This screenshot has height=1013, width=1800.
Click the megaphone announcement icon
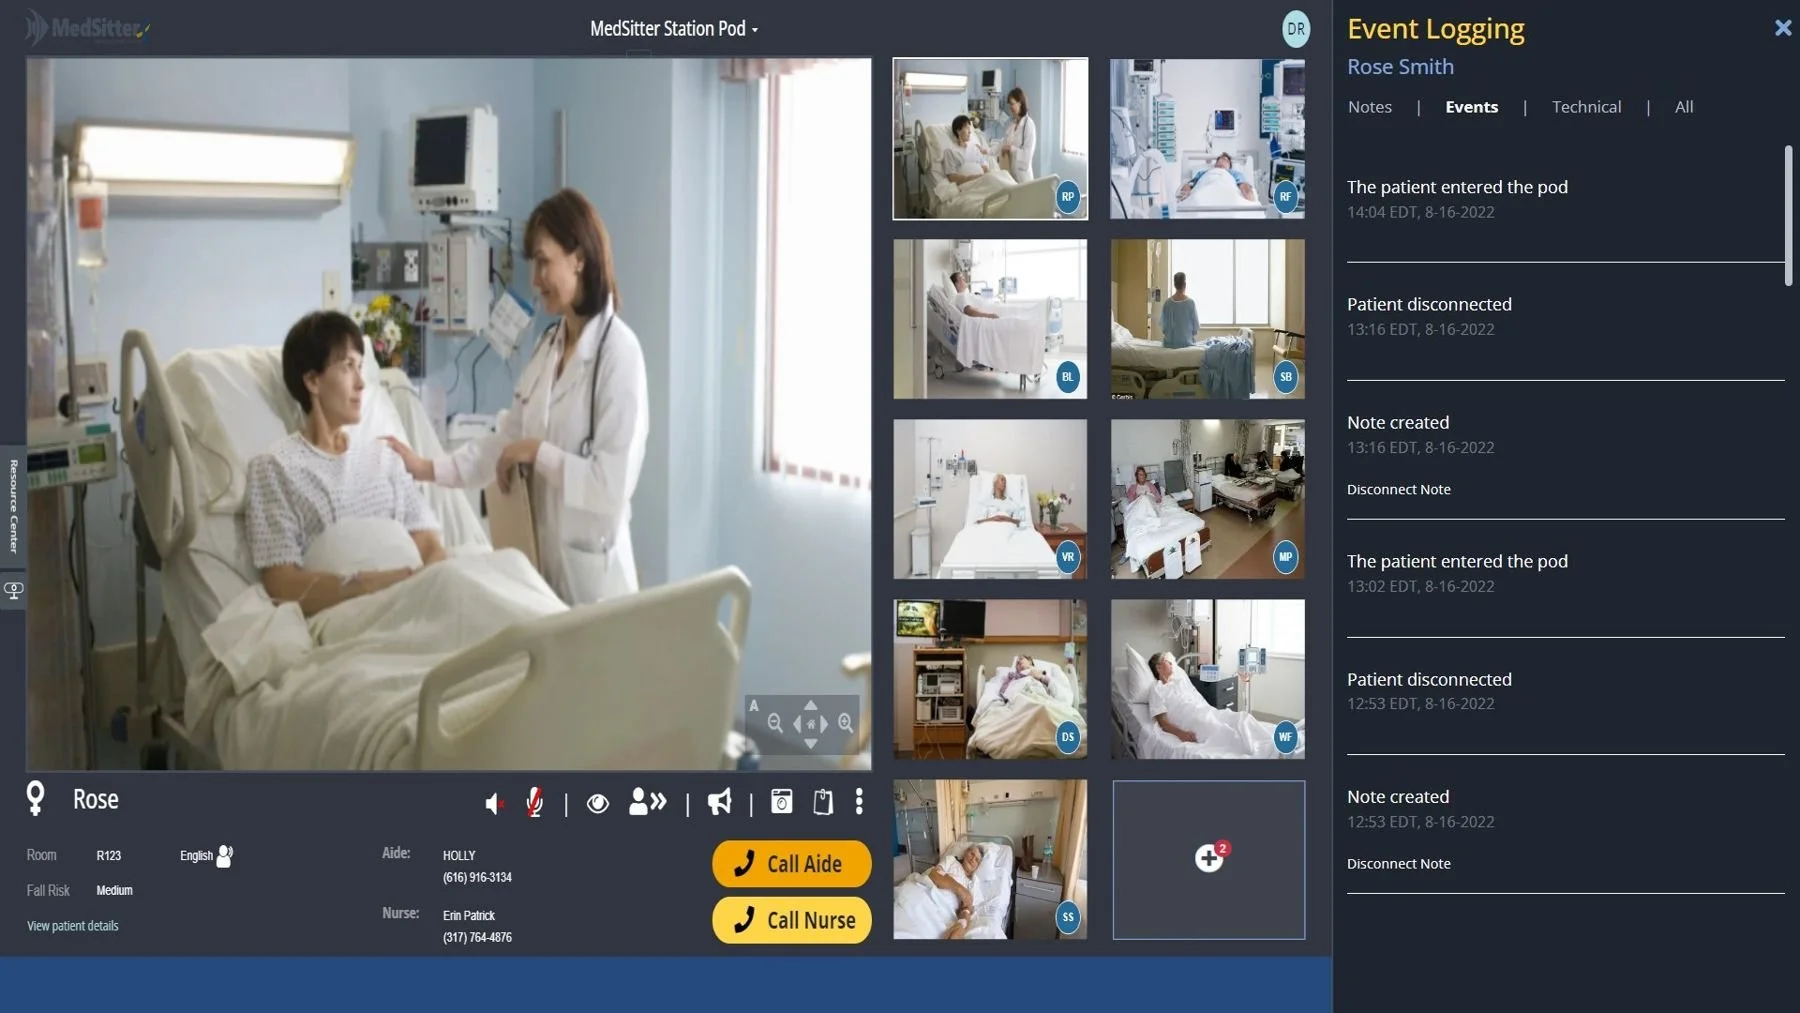click(719, 802)
